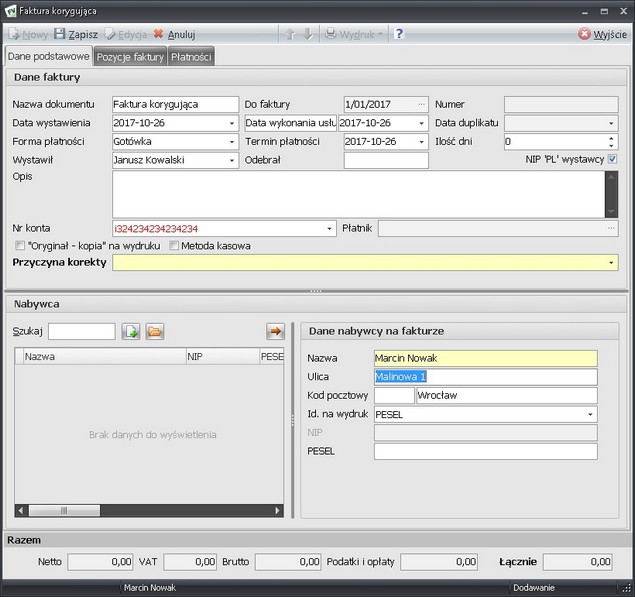Open the Przyczyna korekty dropdown
Viewport: 635px width, 597px height.
tap(611, 263)
